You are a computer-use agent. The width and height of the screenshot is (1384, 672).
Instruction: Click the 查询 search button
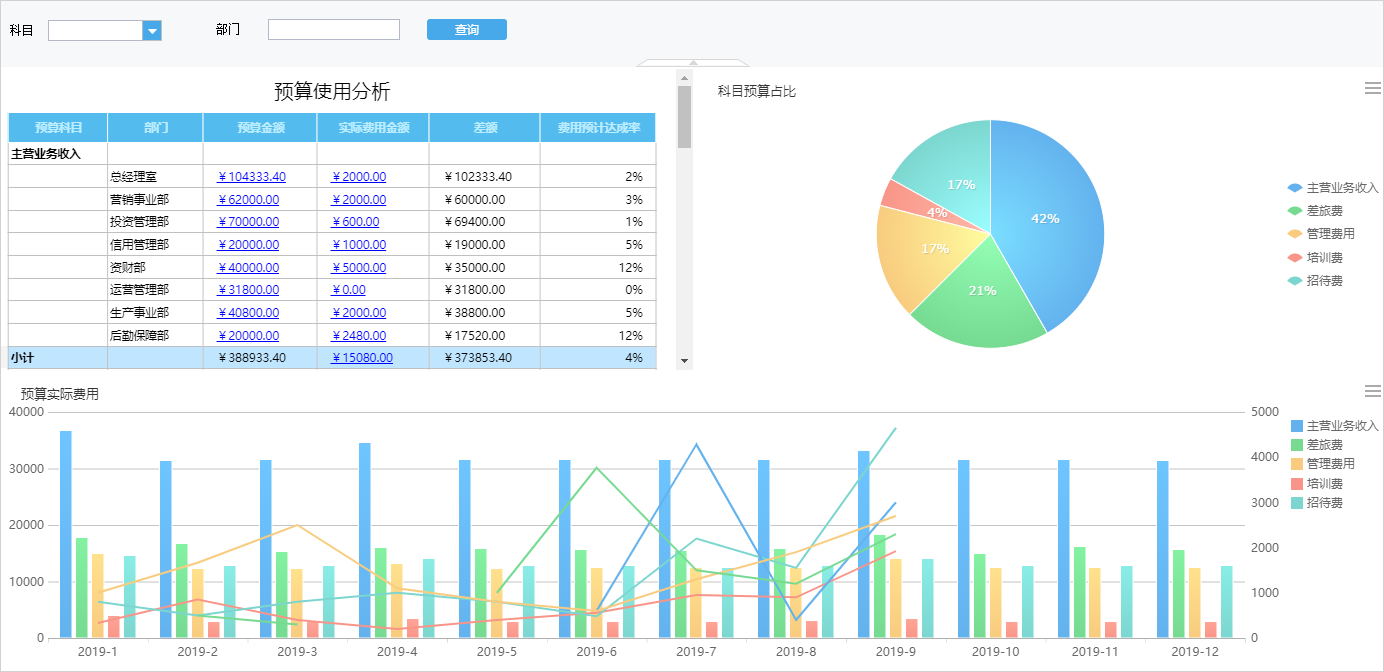pyautogui.click(x=466, y=29)
